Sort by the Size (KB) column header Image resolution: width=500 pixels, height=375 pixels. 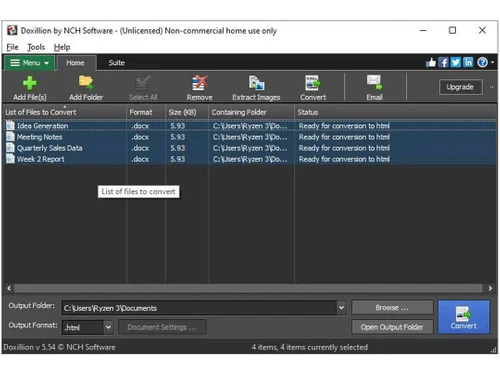(x=187, y=112)
